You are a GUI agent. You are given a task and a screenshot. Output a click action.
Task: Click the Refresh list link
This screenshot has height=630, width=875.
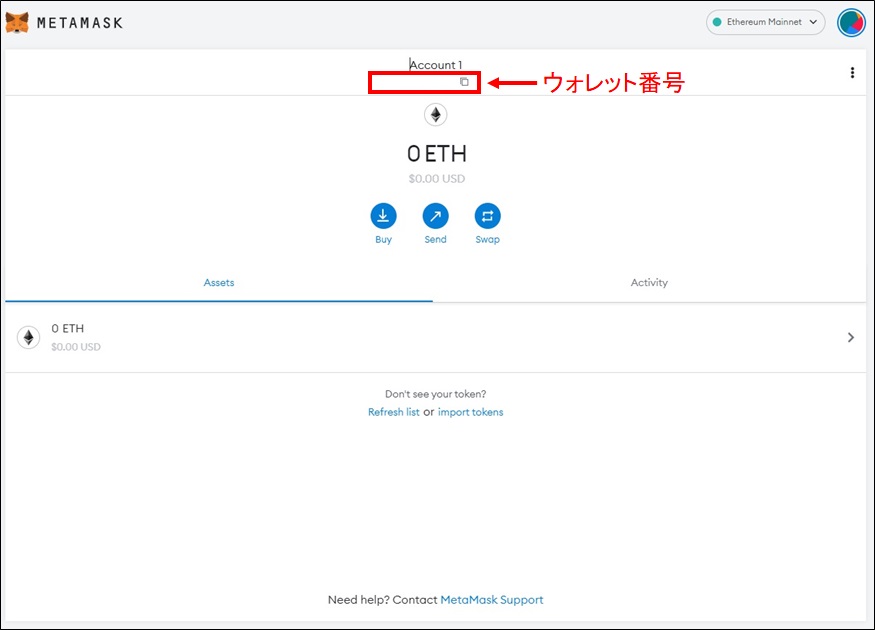(393, 412)
